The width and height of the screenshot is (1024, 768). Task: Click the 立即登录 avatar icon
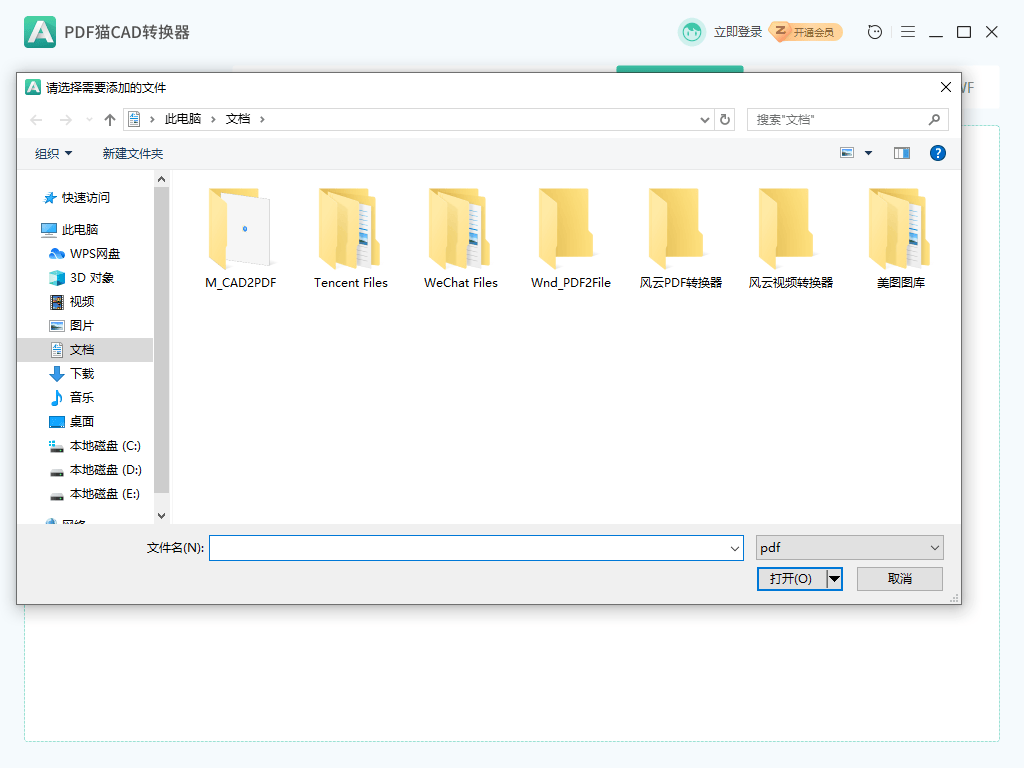(692, 32)
